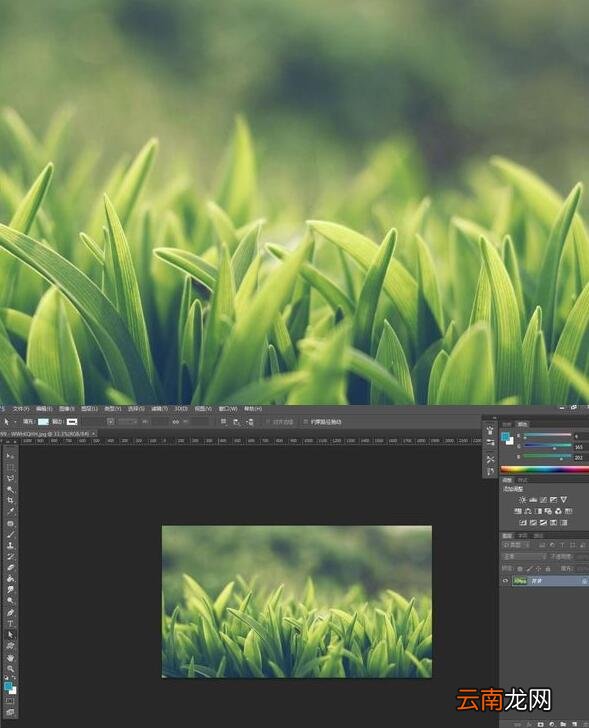Toggle visibility of the 背景 layer

(x=505, y=581)
